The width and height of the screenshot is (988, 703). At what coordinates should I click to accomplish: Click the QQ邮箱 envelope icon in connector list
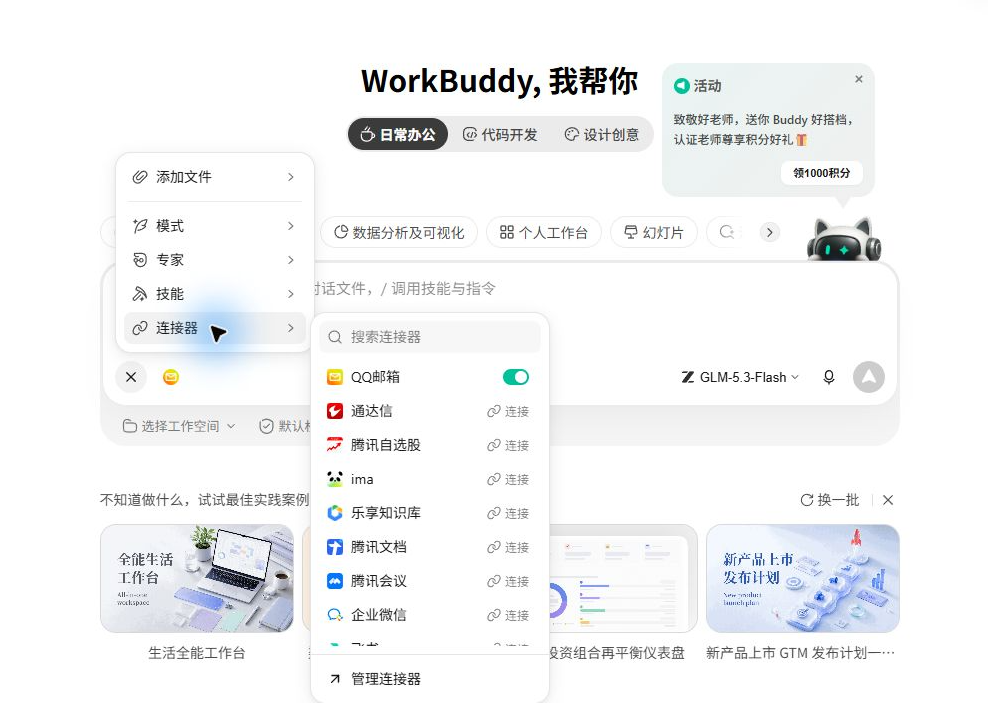335,377
